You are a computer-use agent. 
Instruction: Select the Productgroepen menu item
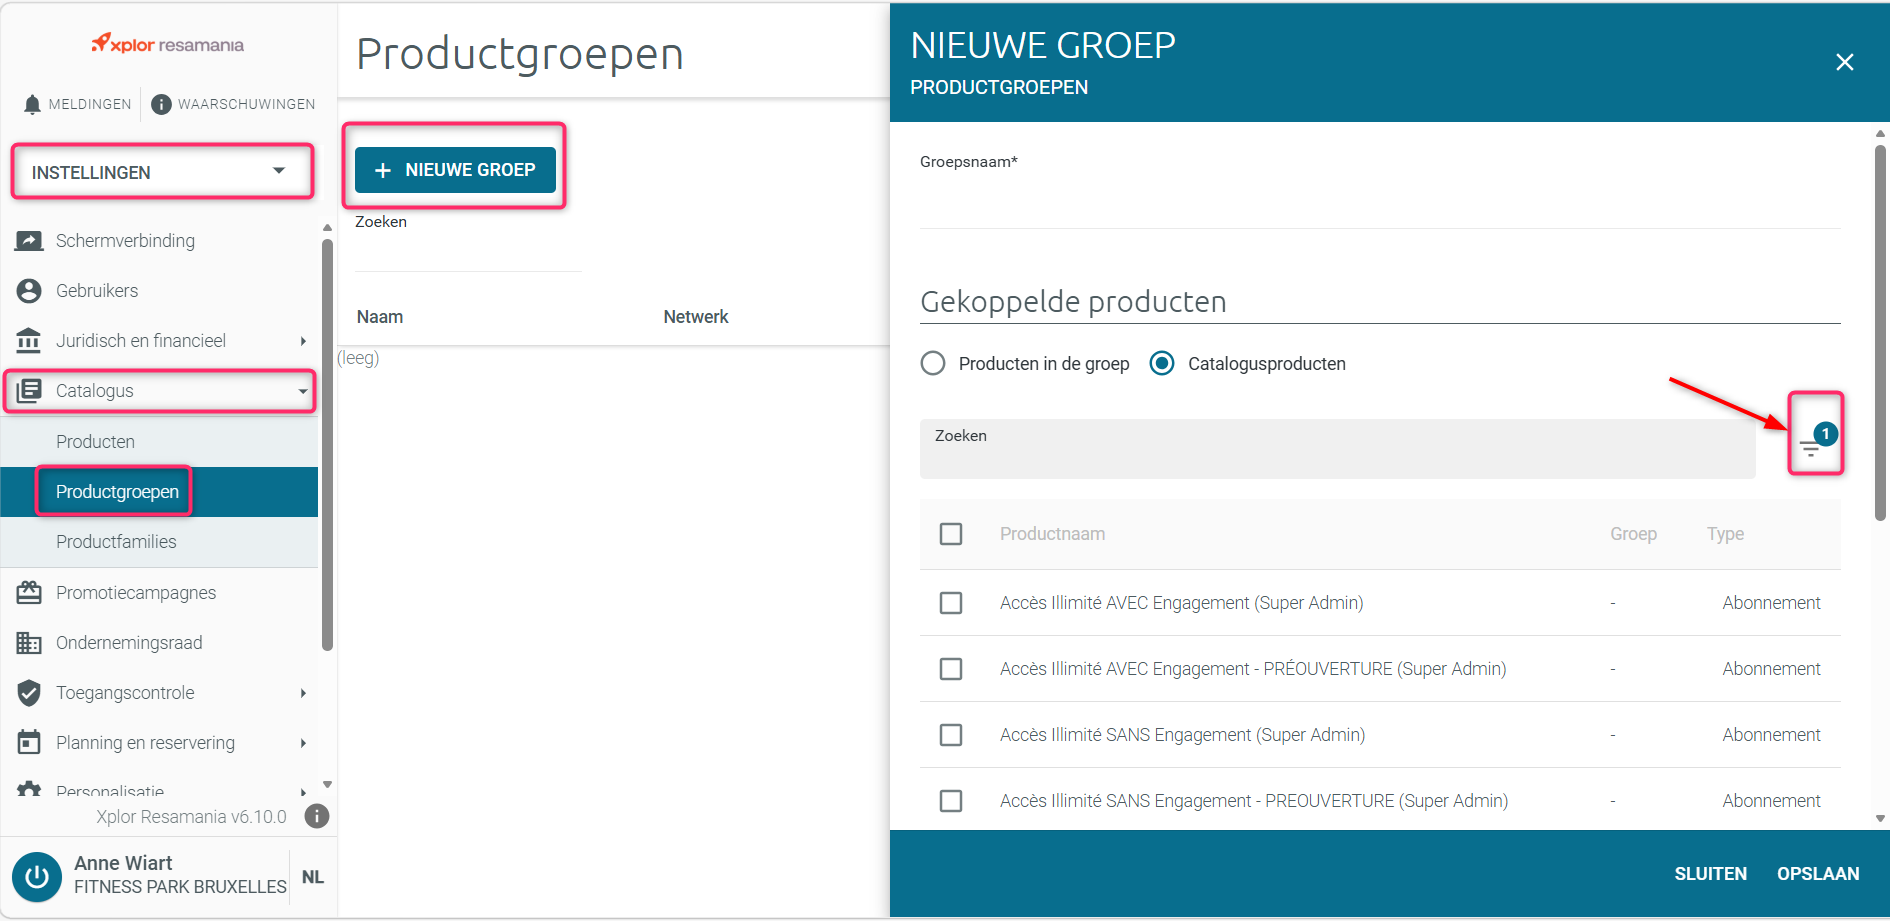coord(159,492)
